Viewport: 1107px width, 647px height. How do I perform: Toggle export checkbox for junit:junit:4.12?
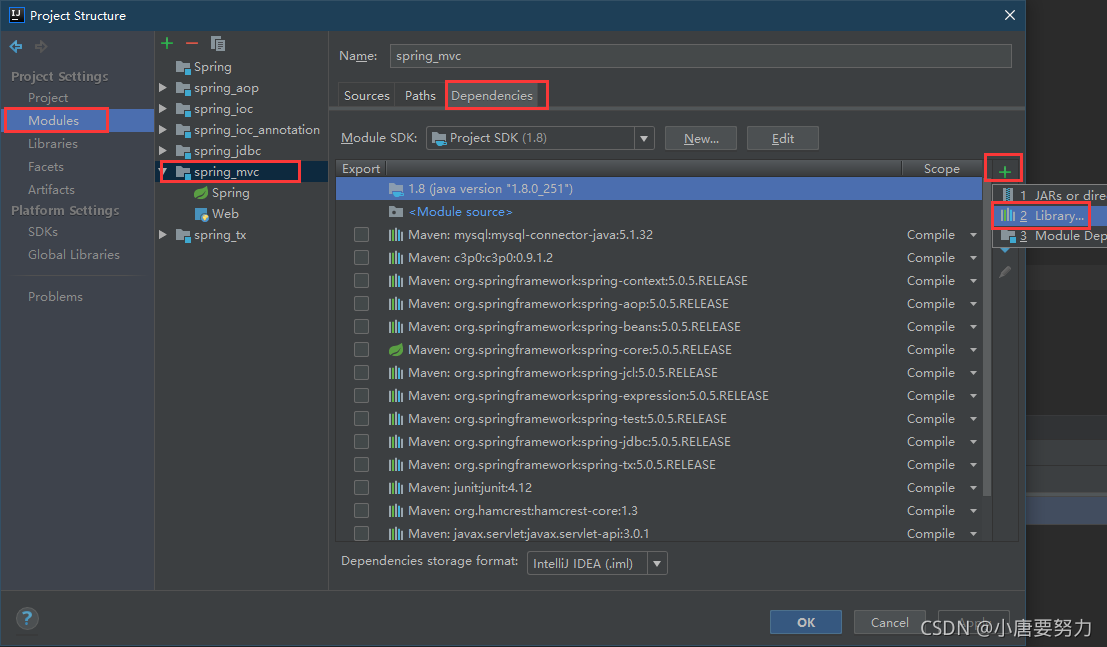pos(361,487)
